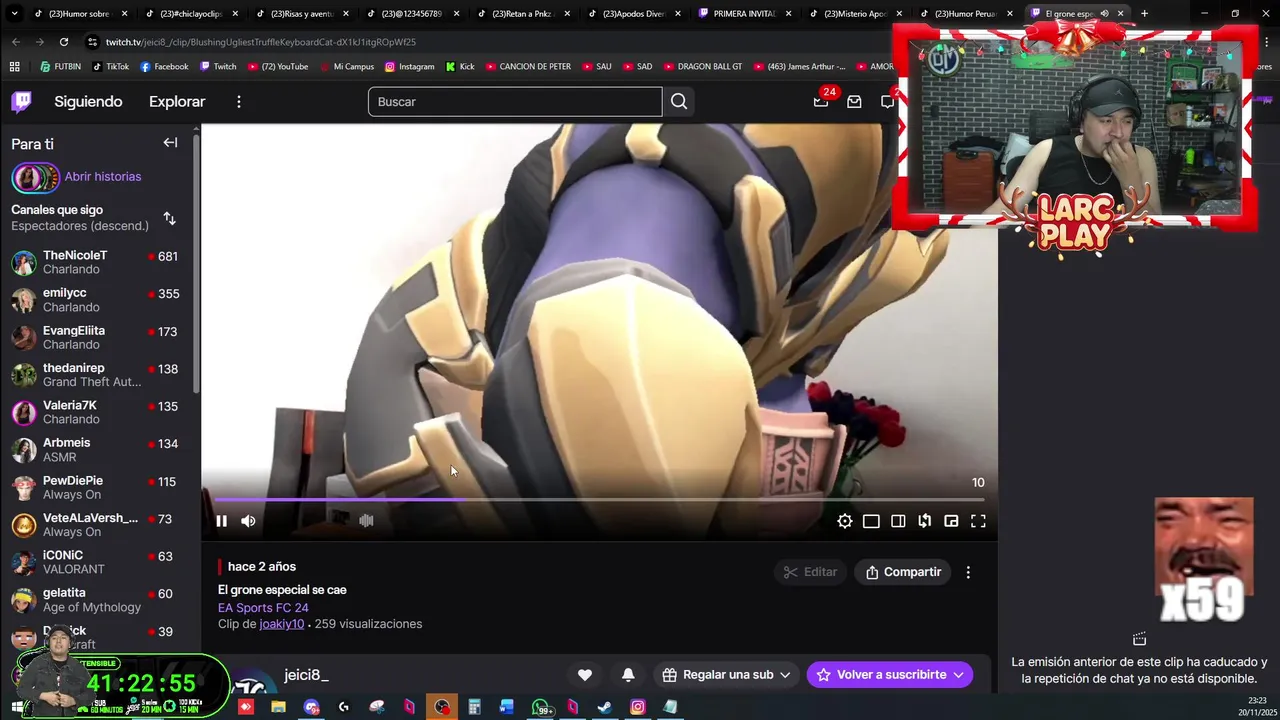Open PewDiePie channel in sidebar
Image resolution: width=1280 pixels, height=720 pixels.
pos(96,487)
